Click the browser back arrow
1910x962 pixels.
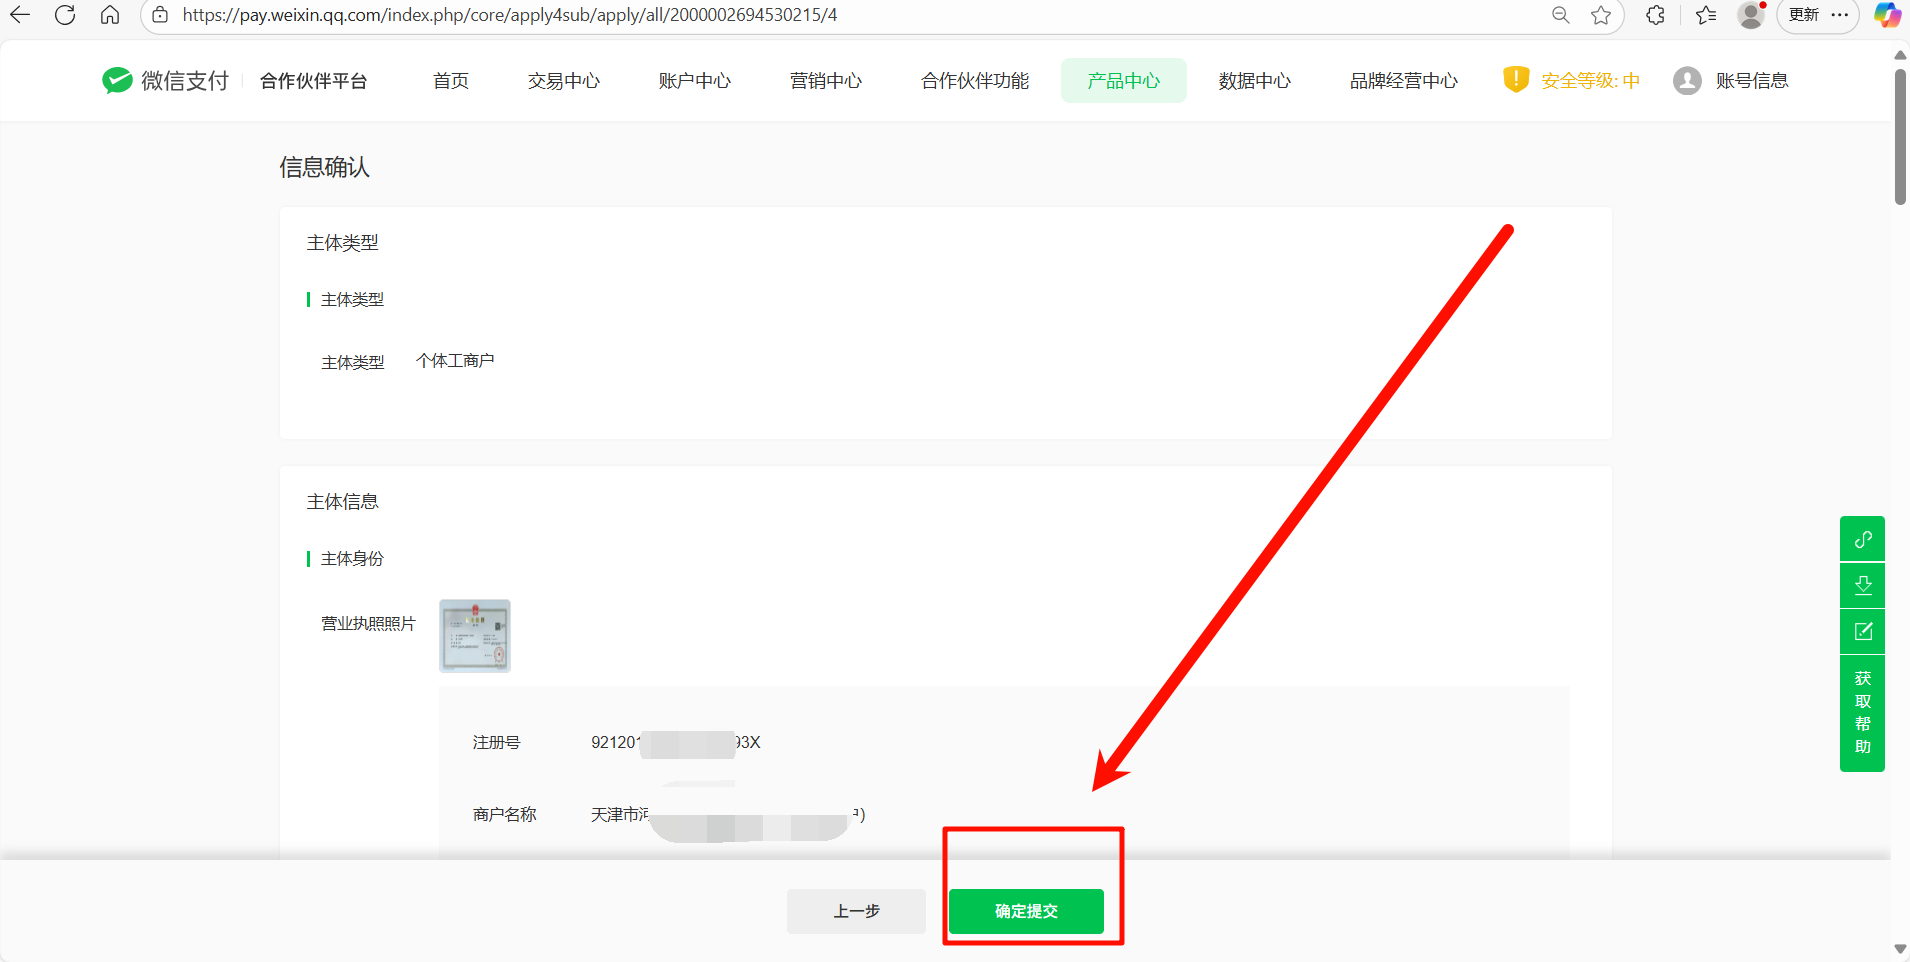(x=20, y=15)
